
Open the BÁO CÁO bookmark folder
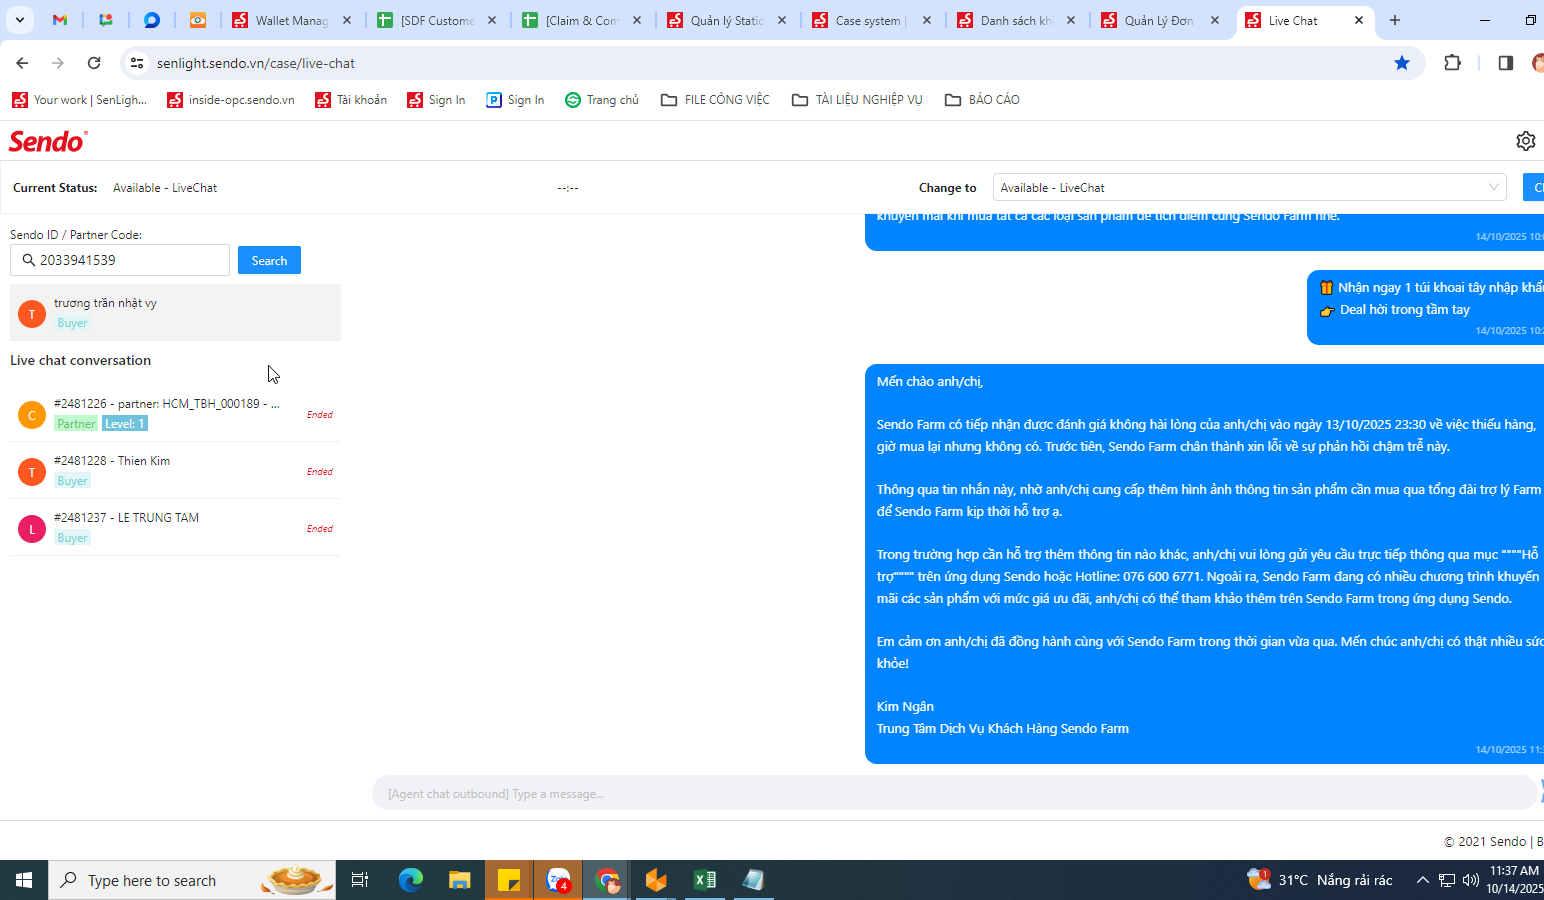(x=982, y=99)
